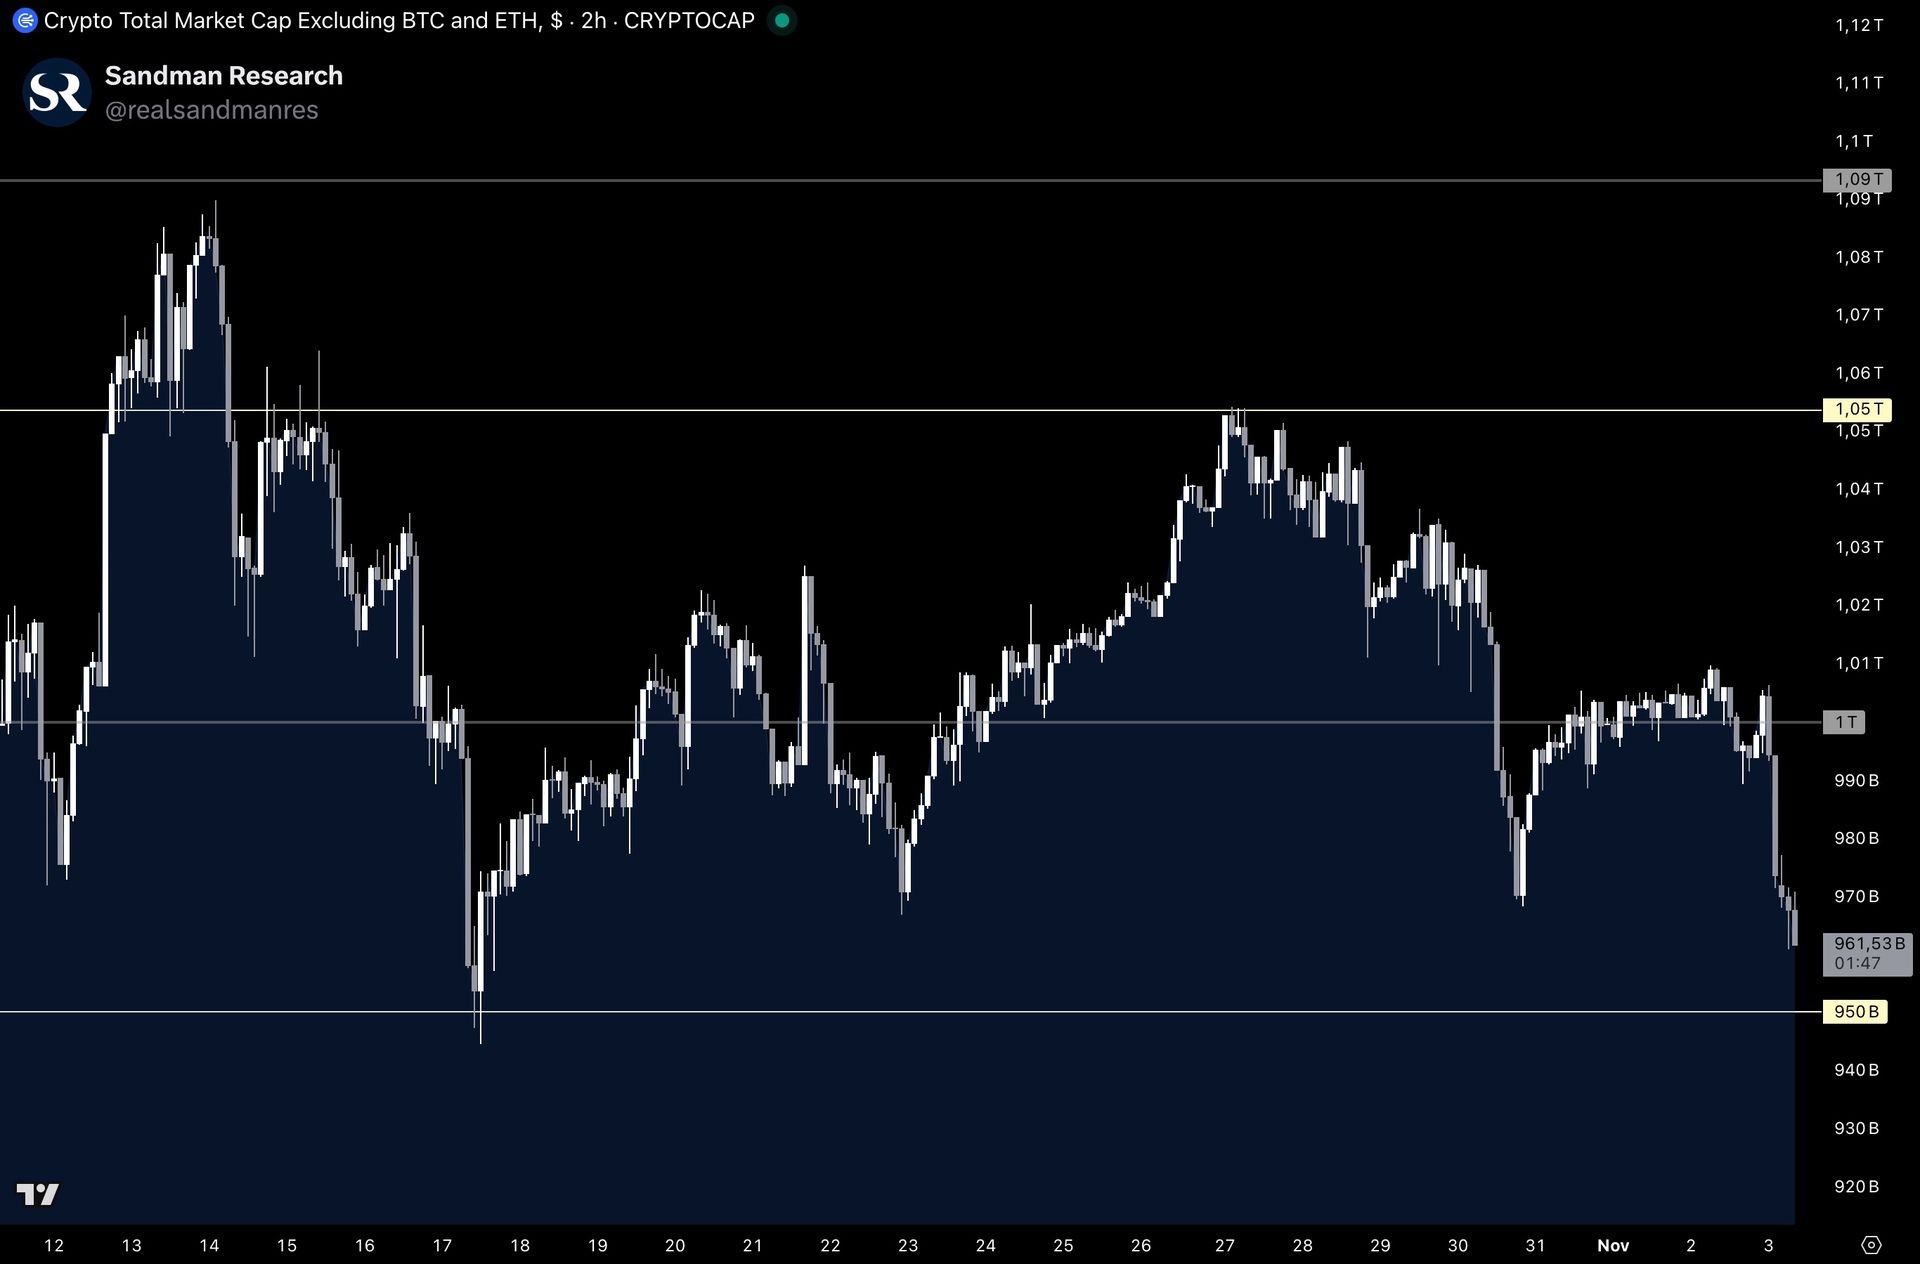
Task: Click the TradingView logo icon
Action: 38,1194
